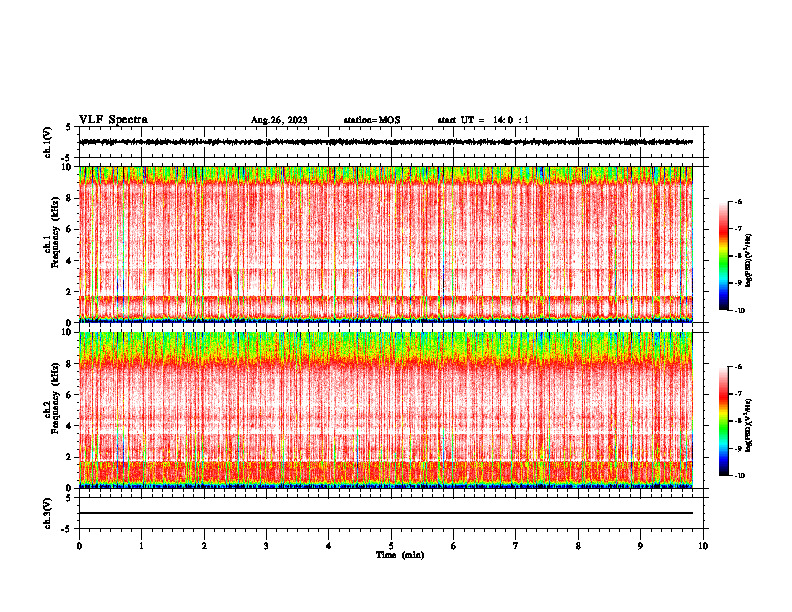Click the ch.1(V) axis label
792x612 pixels.
(48, 142)
